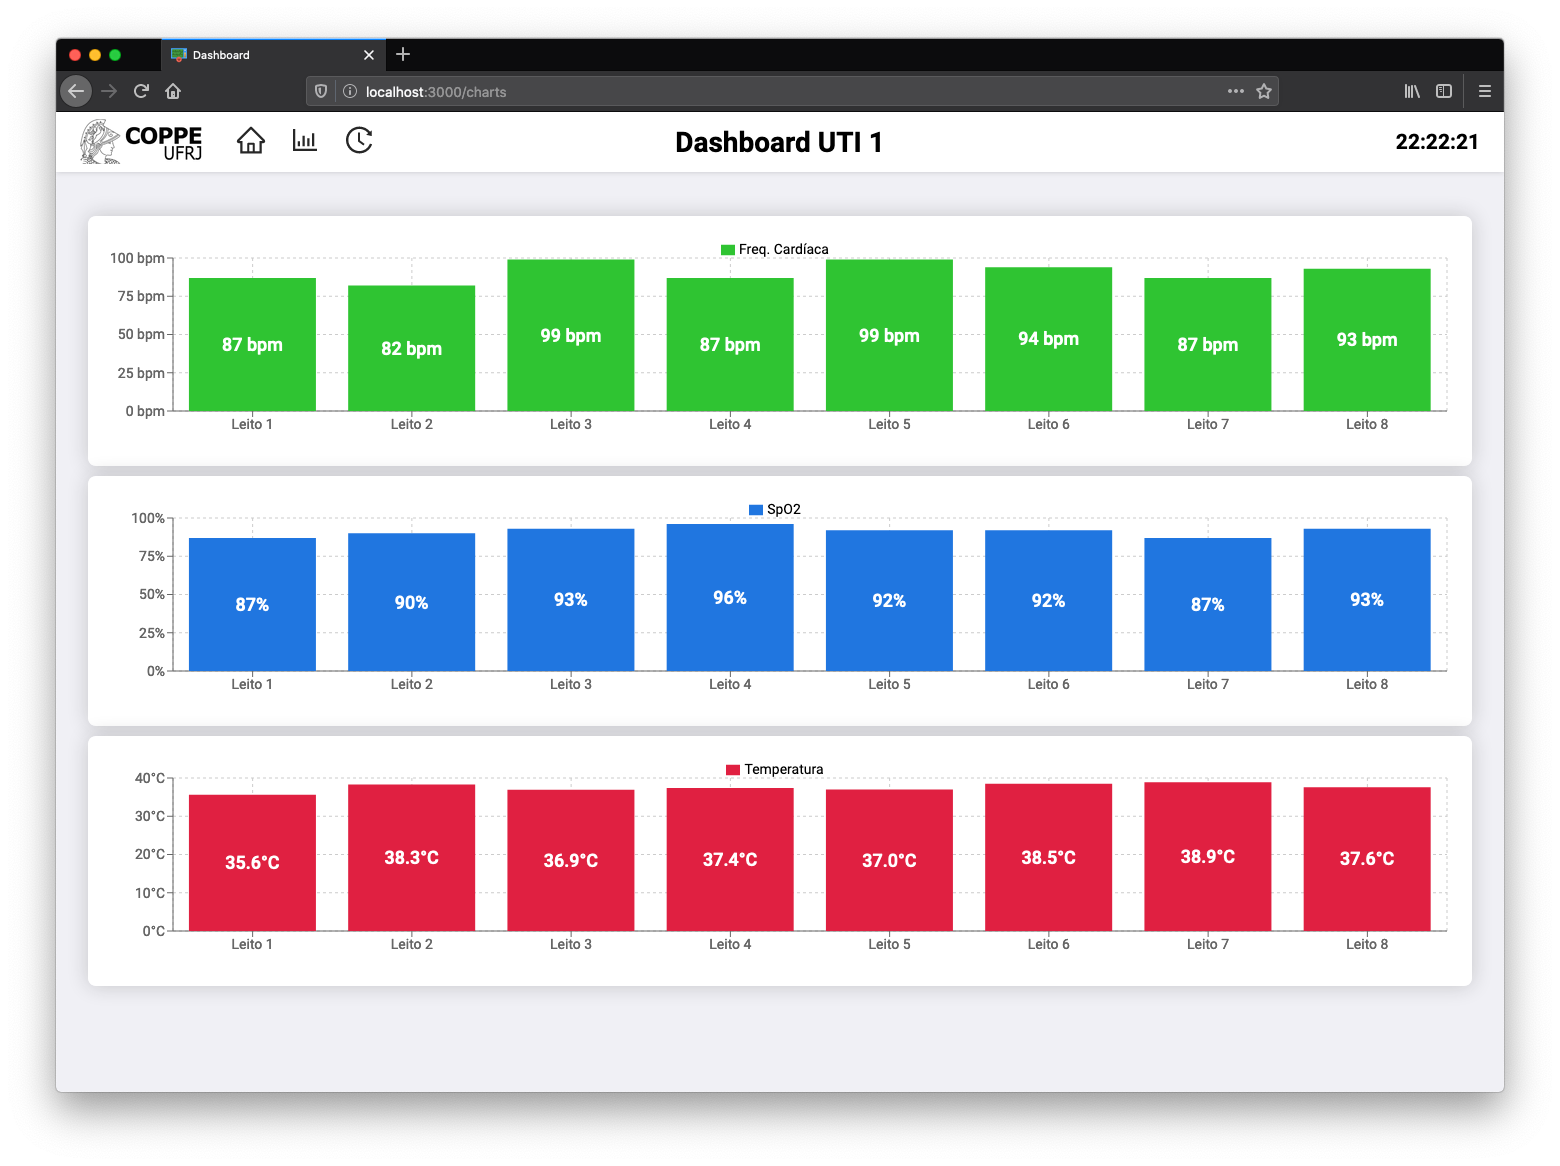Click the 100 bpm axis label
Viewport: 1560px width, 1166px height.
point(137,258)
